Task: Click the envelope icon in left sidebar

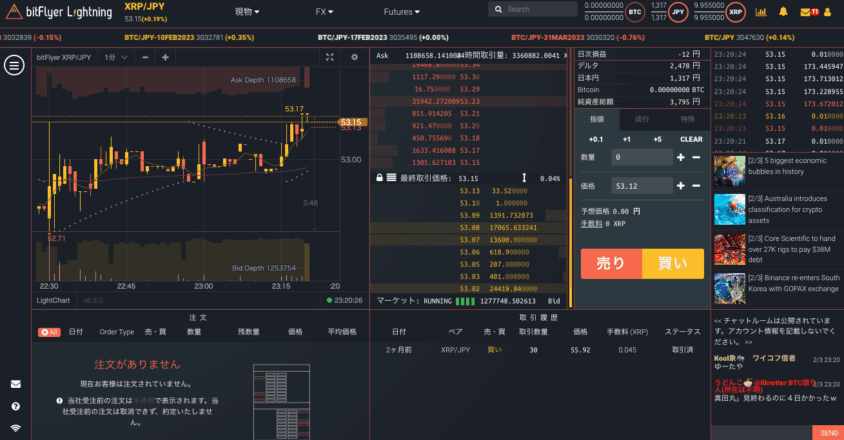Action: click(15, 384)
